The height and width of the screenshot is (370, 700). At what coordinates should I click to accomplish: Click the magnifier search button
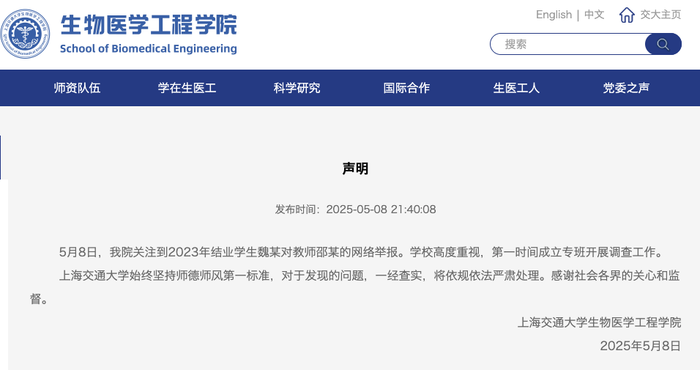(663, 44)
